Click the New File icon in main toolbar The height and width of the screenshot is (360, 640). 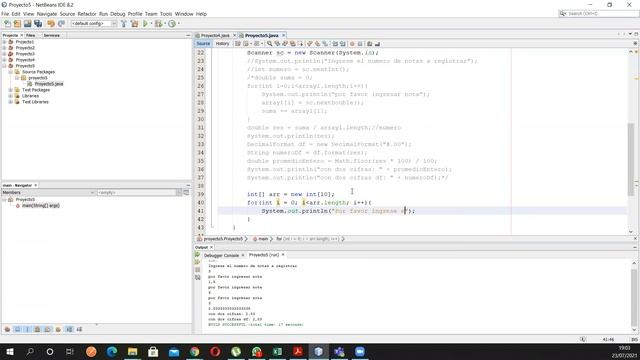coord(8,24)
